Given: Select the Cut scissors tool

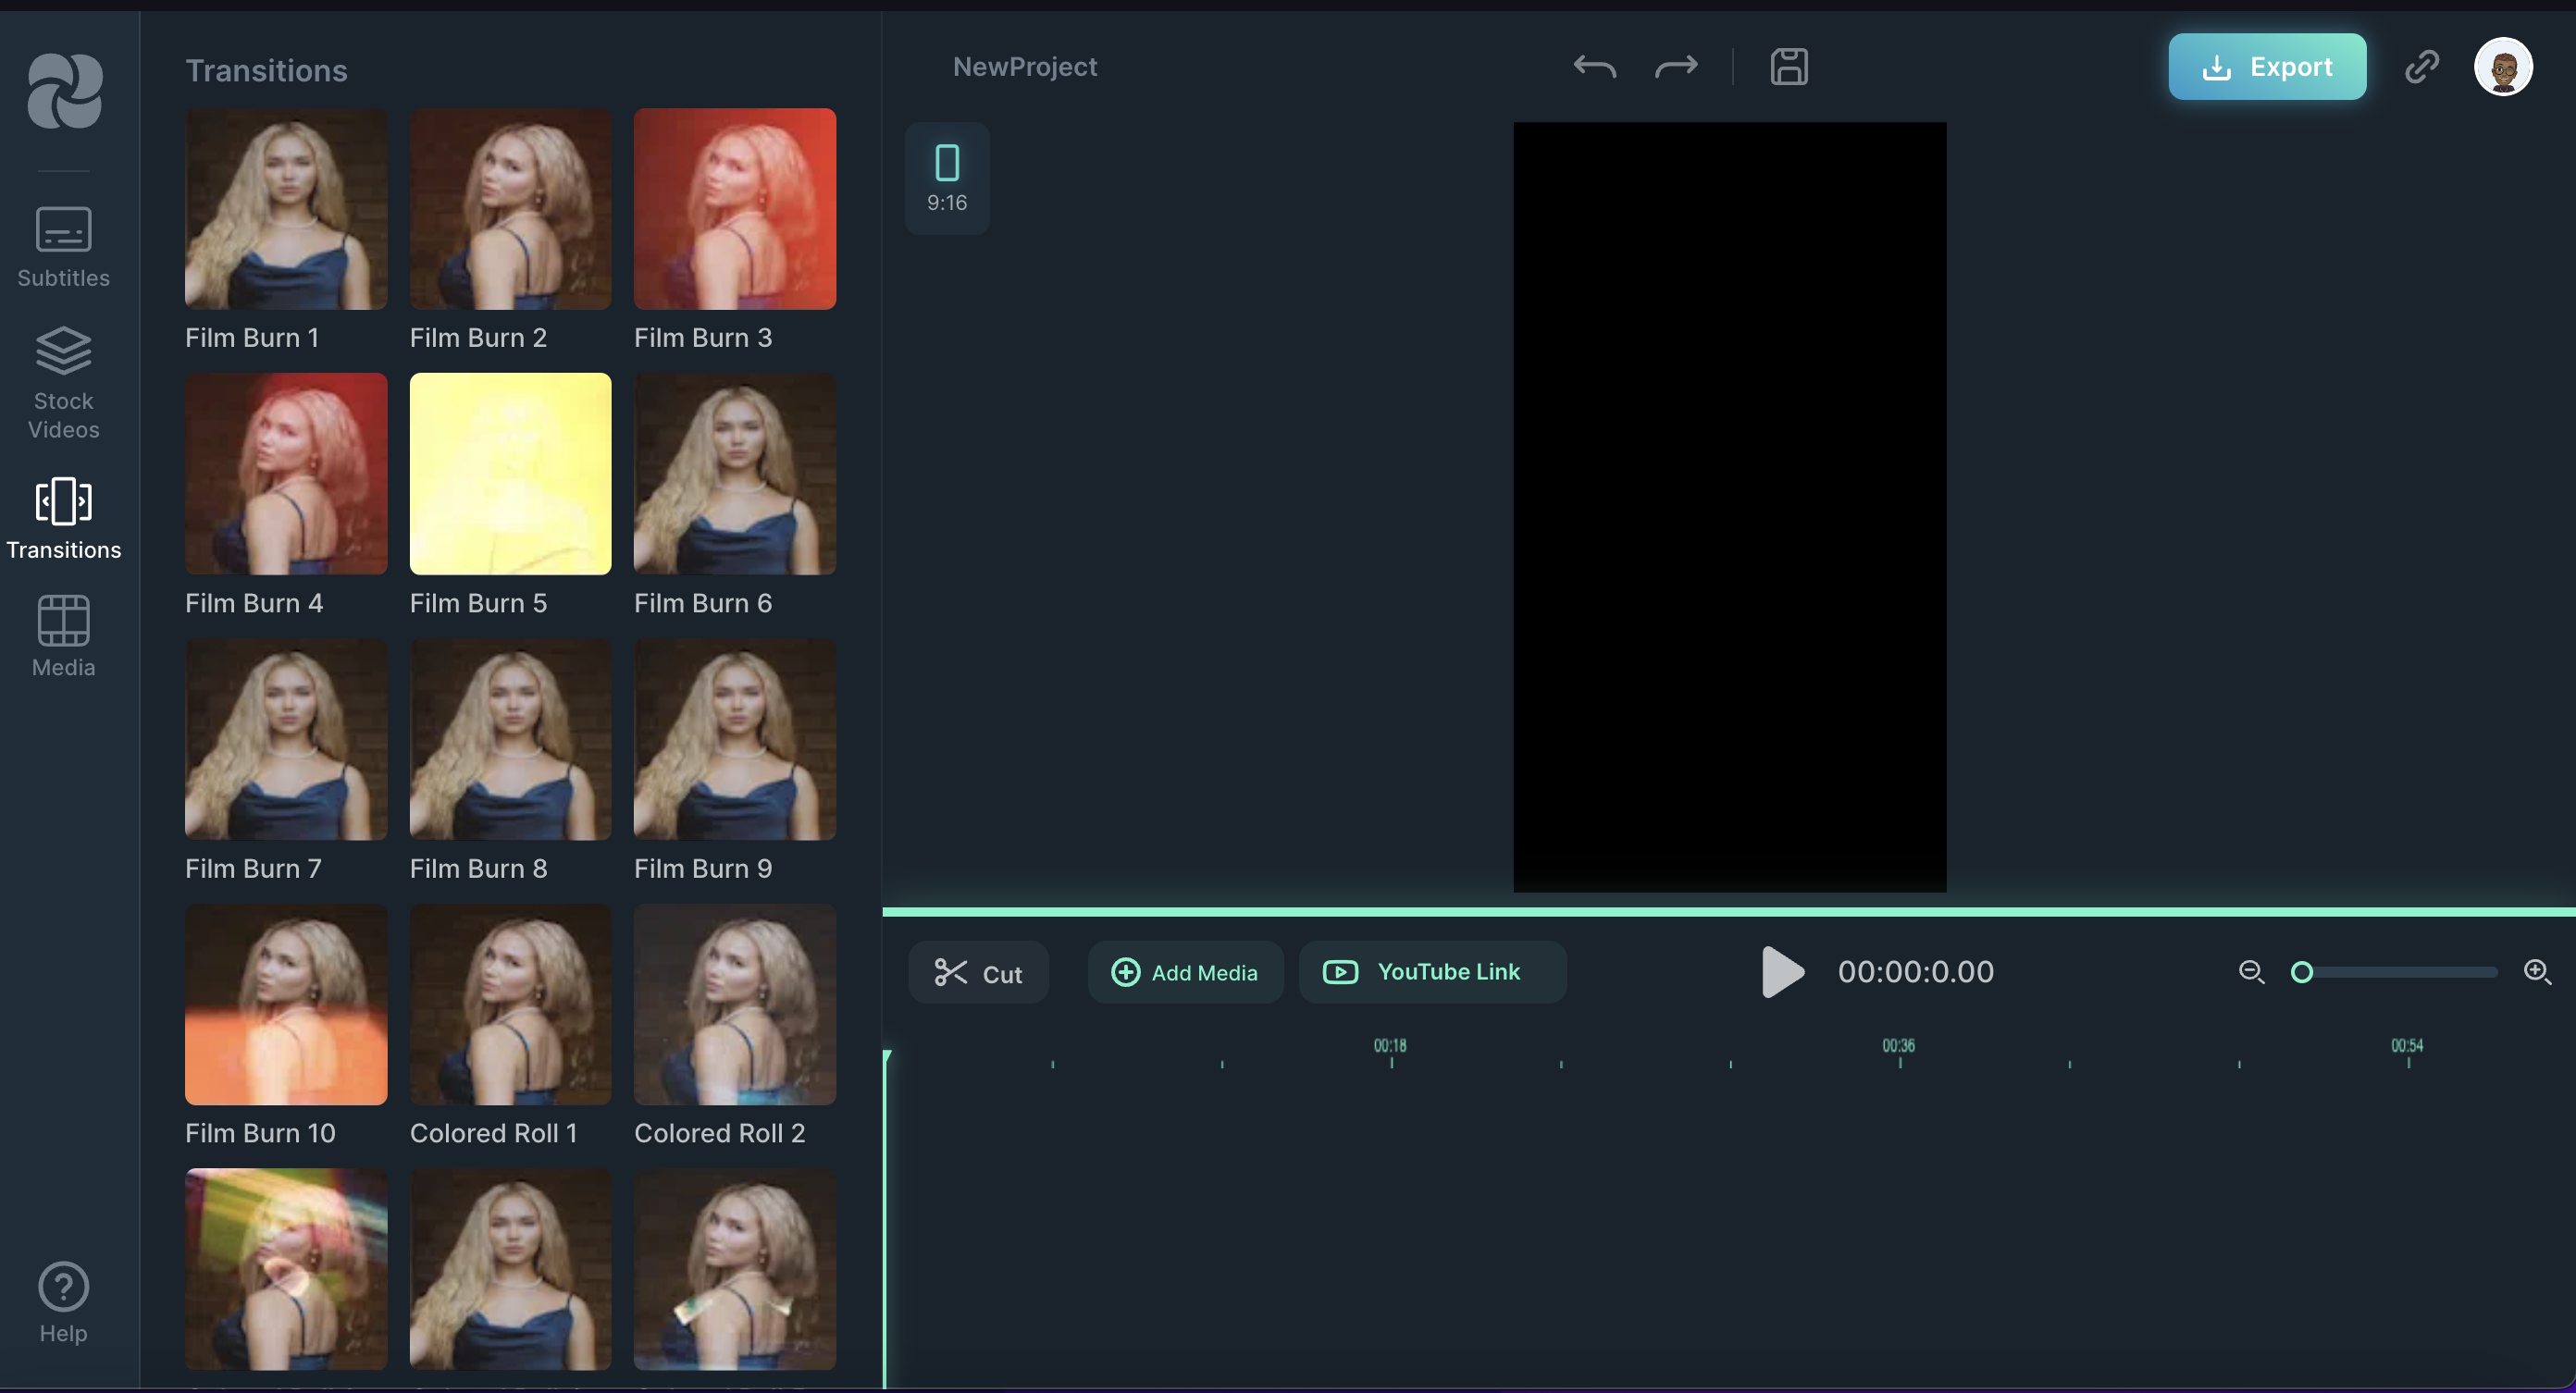Looking at the screenshot, I should point(977,973).
